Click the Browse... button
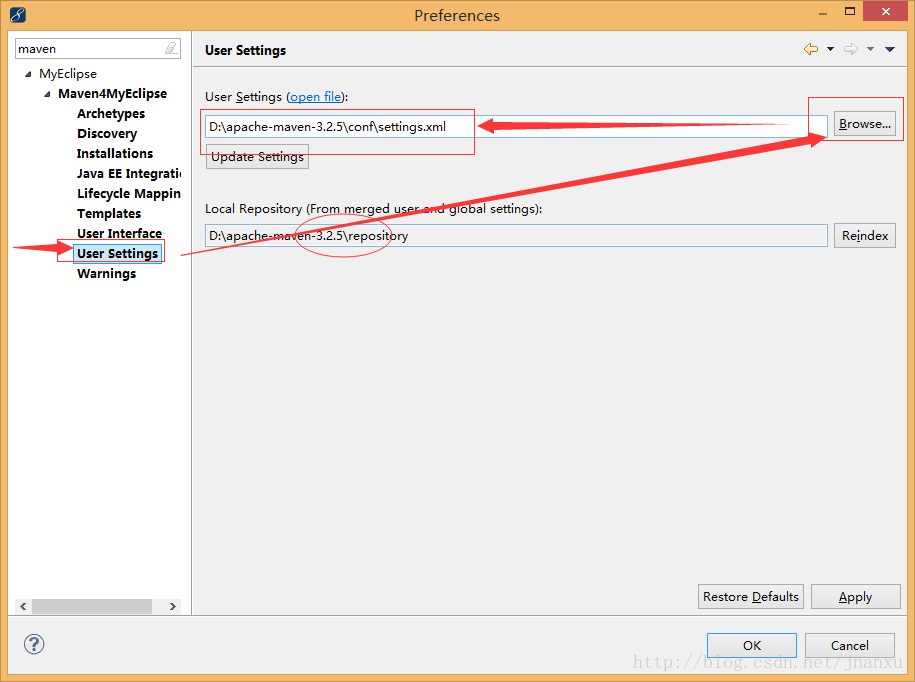The width and height of the screenshot is (915, 682). click(864, 124)
